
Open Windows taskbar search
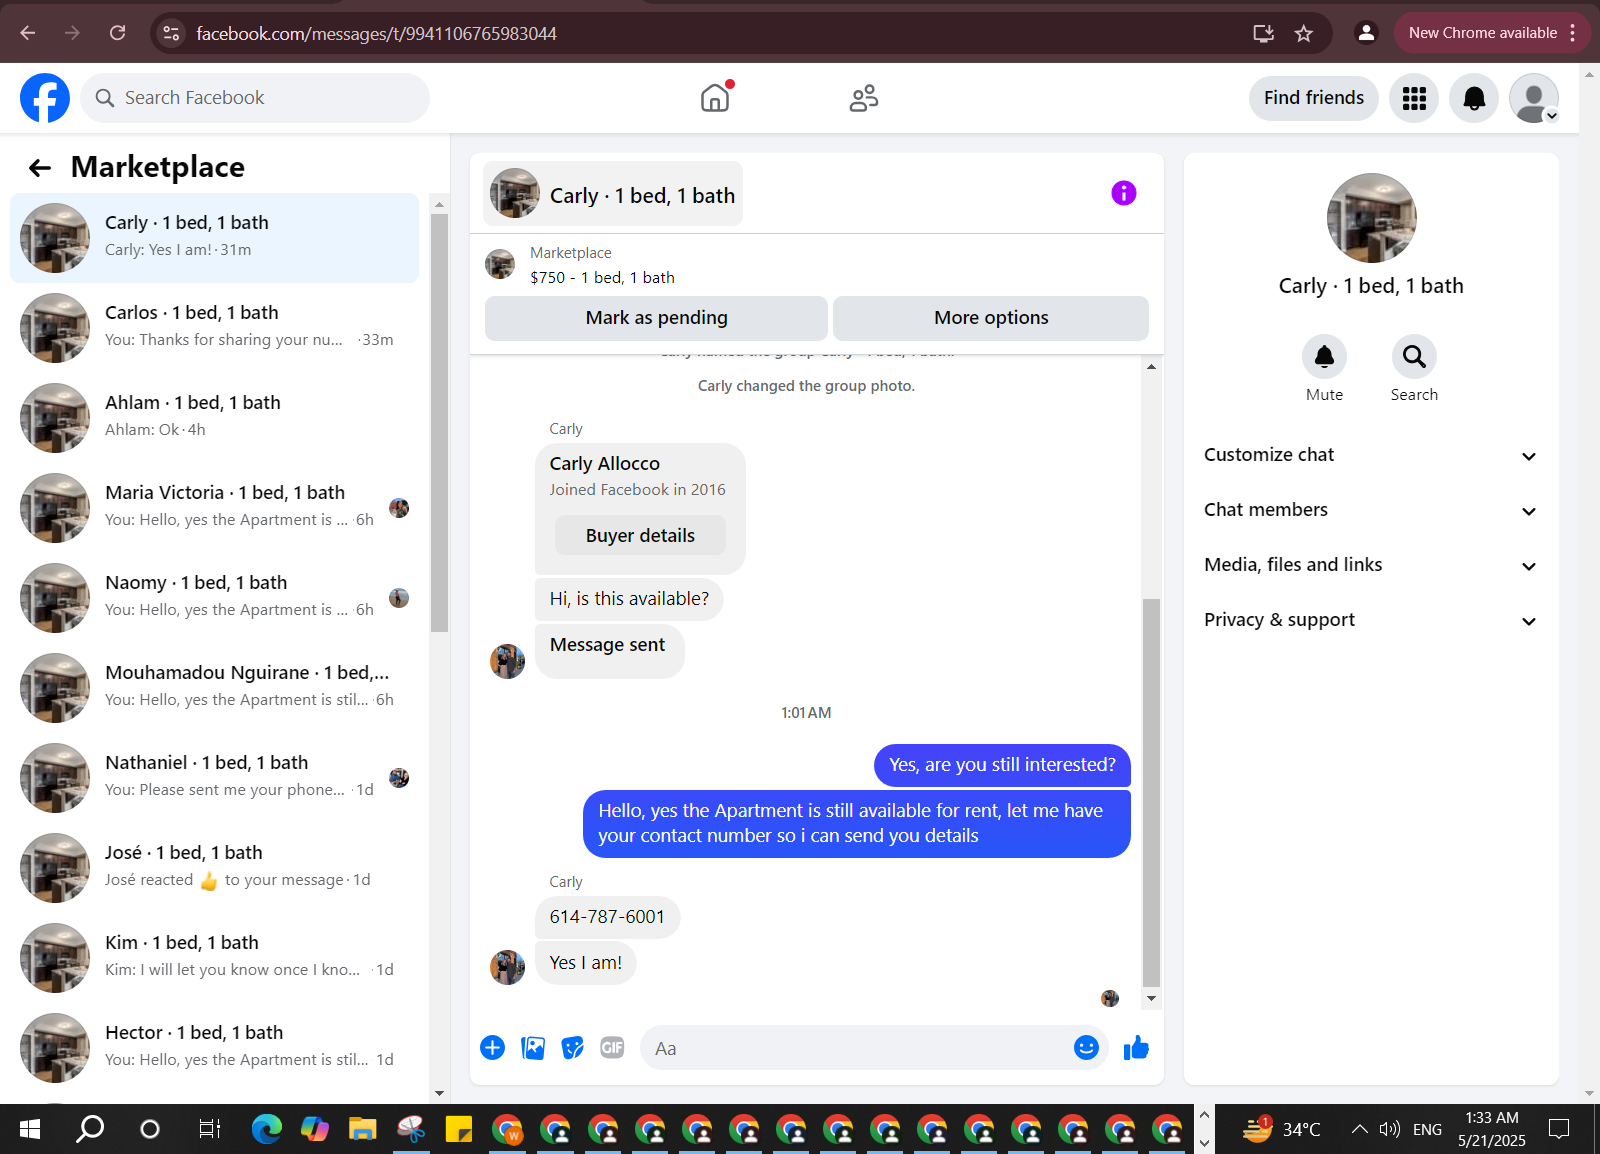coord(90,1129)
